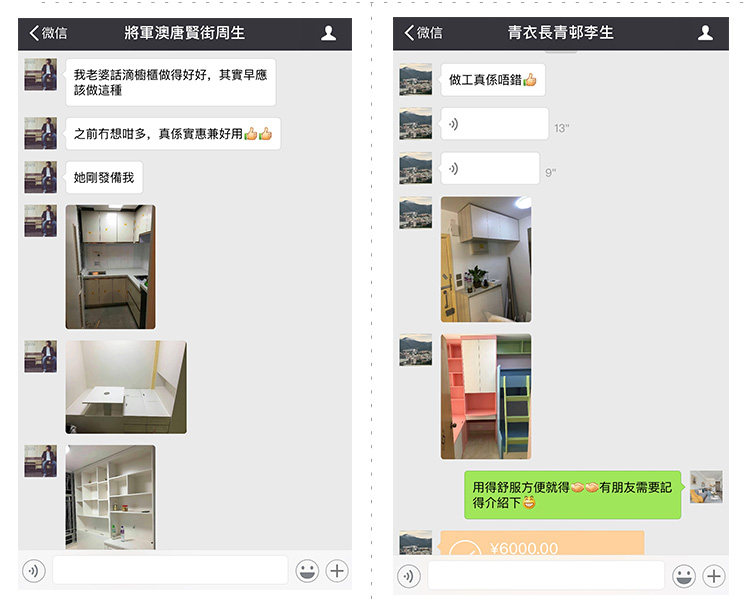Tap 李生 avatar beside bunk bed photo

[x=416, y=350]
